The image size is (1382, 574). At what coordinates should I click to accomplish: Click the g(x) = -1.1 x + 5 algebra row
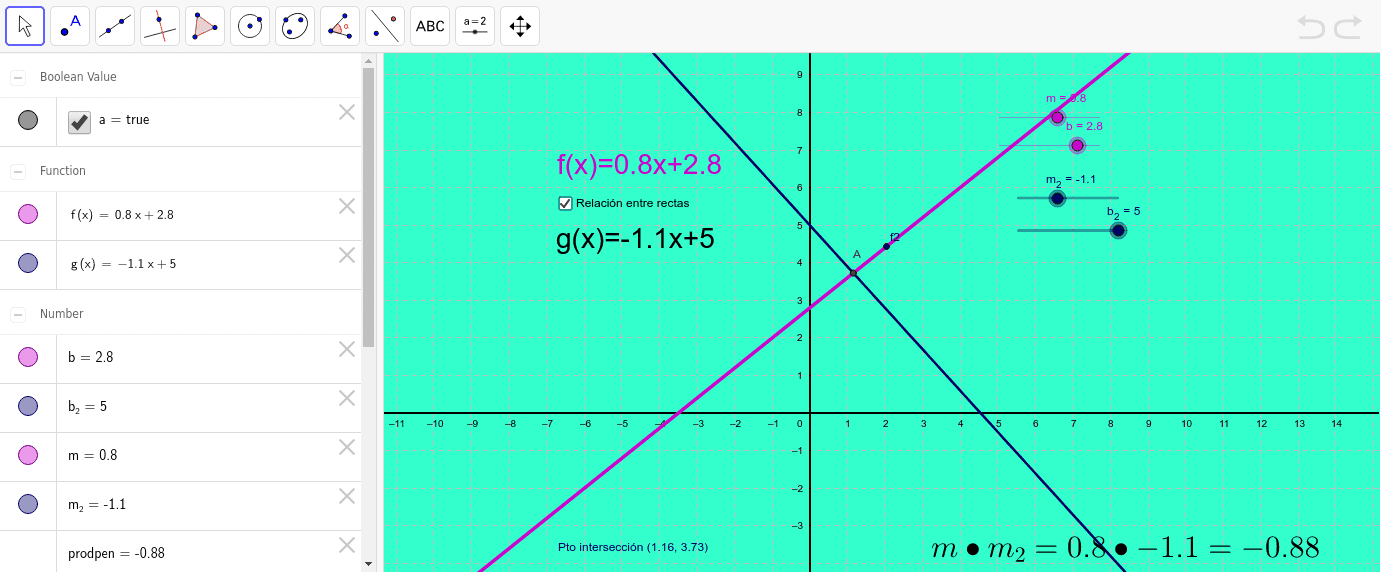(x=180, y=264)
